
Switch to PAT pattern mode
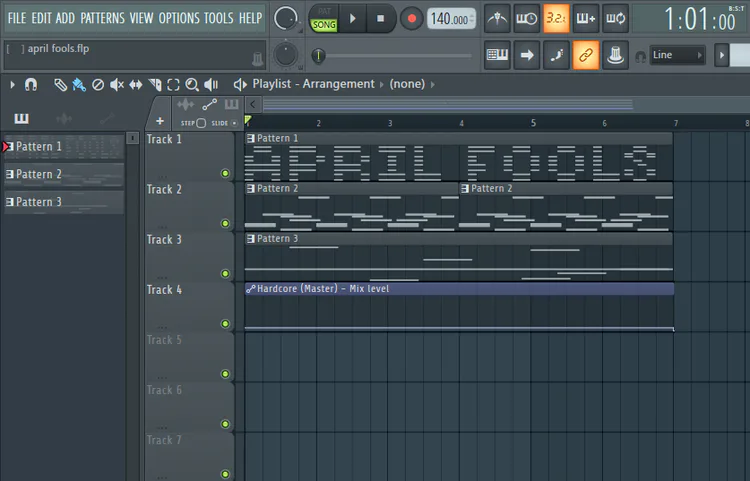point(324,11)
